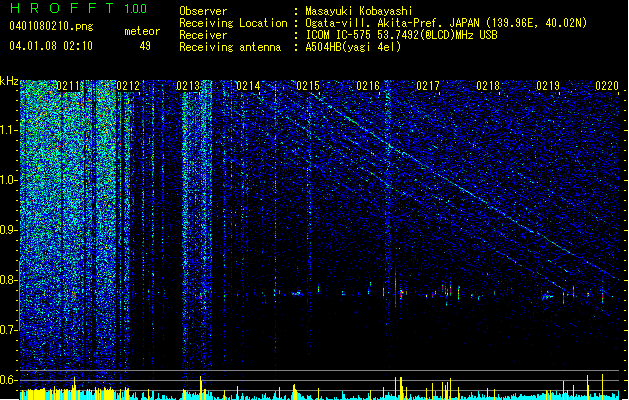Click the date stamp 04.01.08 02:10
629x400 pixels.
51,46
